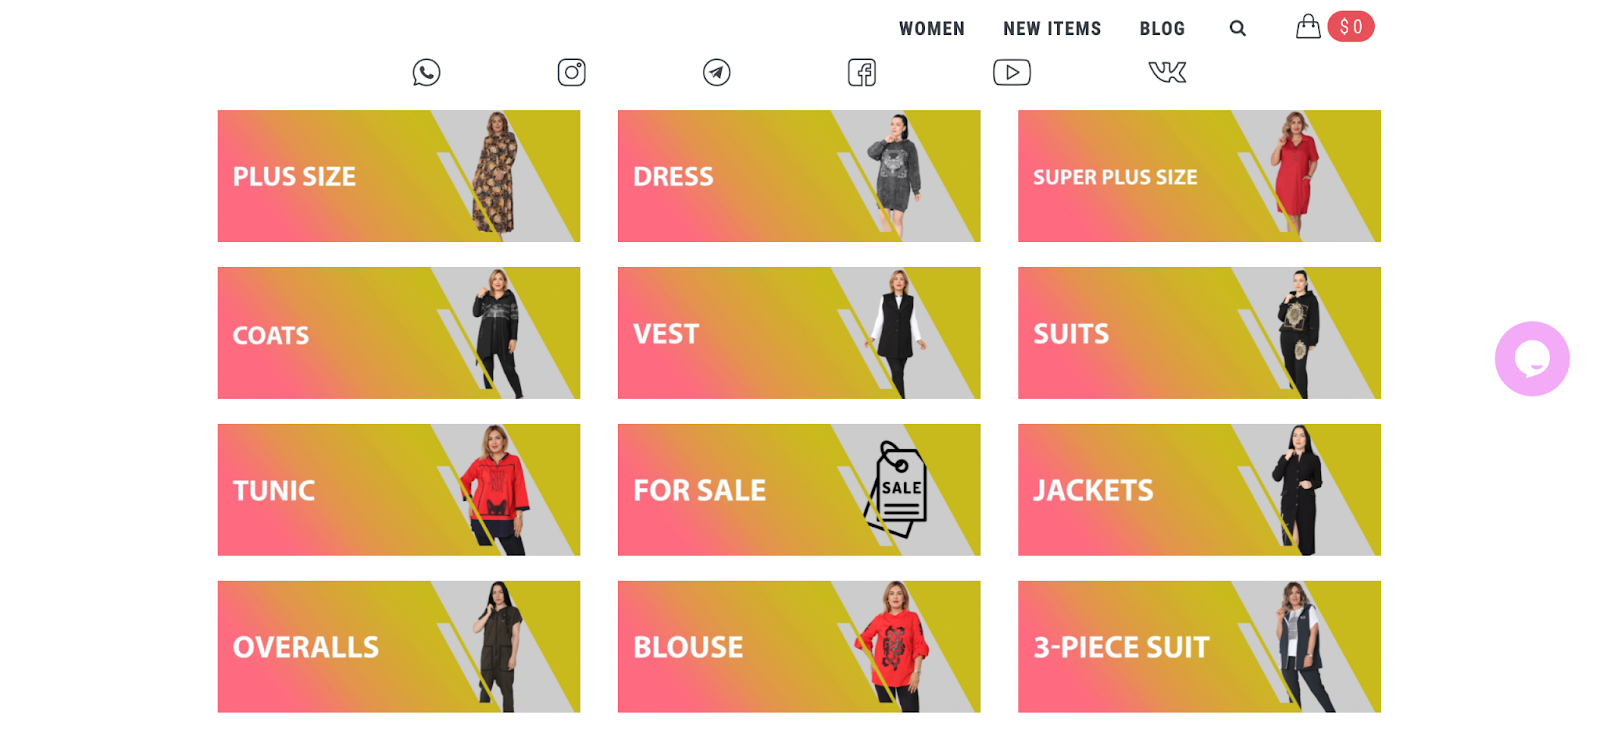Select the PLUS SIZE category banner
This screenshot has height=730, width=1600.
[399, 176]
